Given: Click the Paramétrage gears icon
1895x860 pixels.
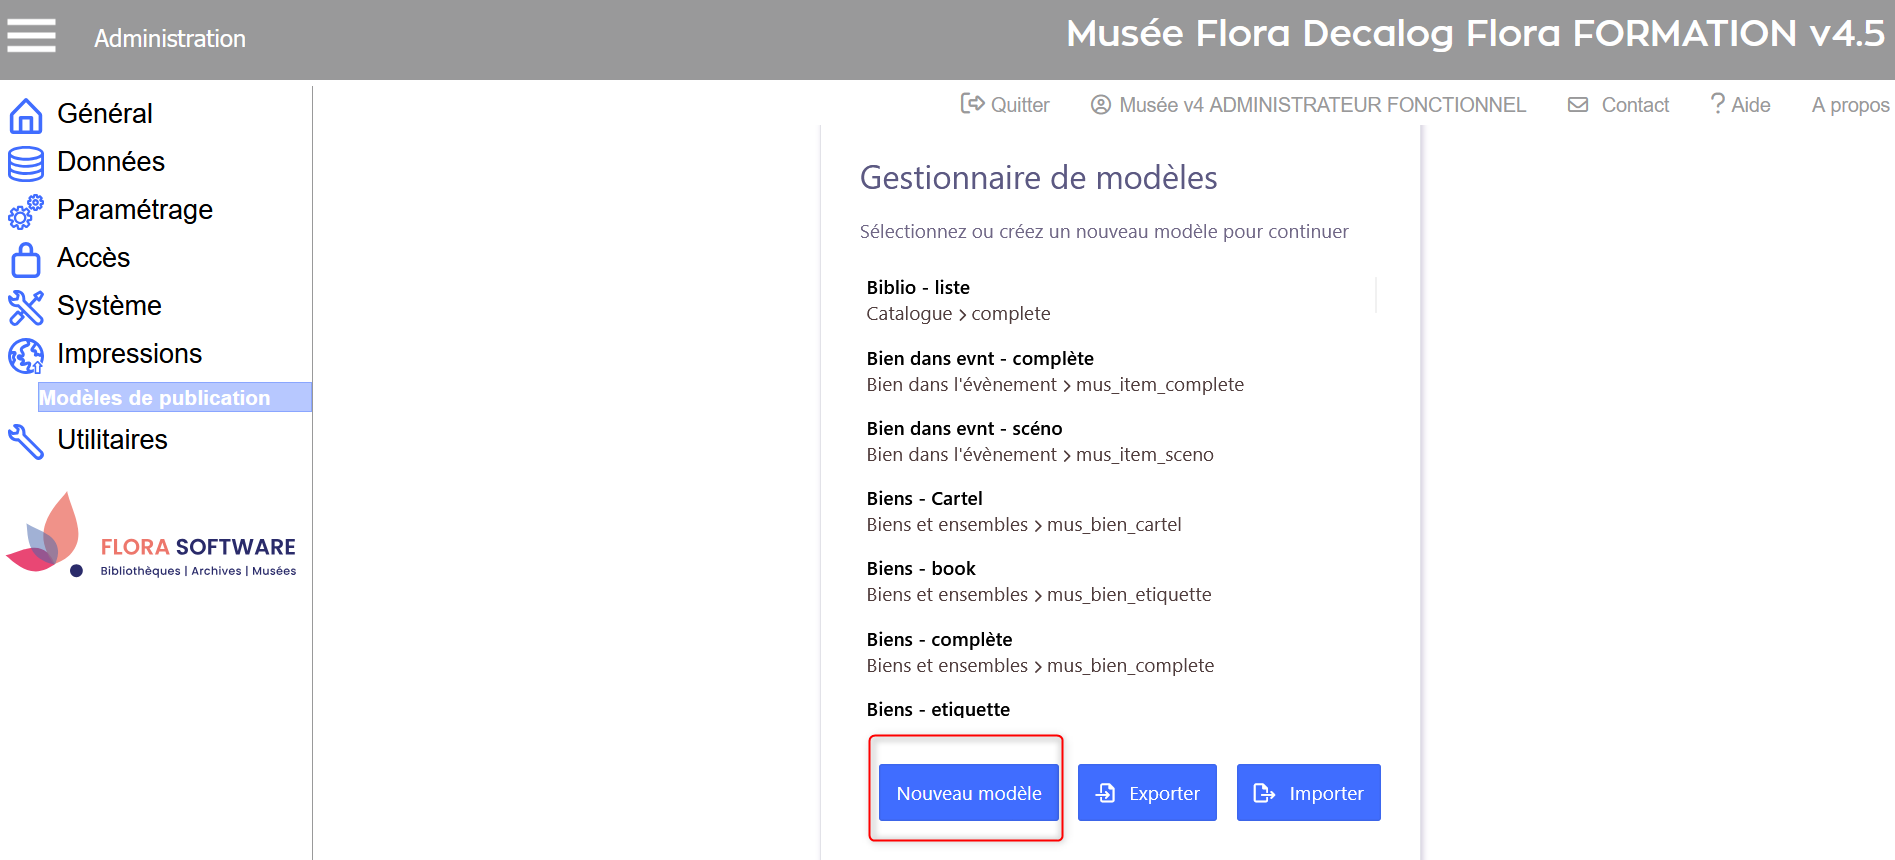Looking at the screenshot, I should coord(26,211).
